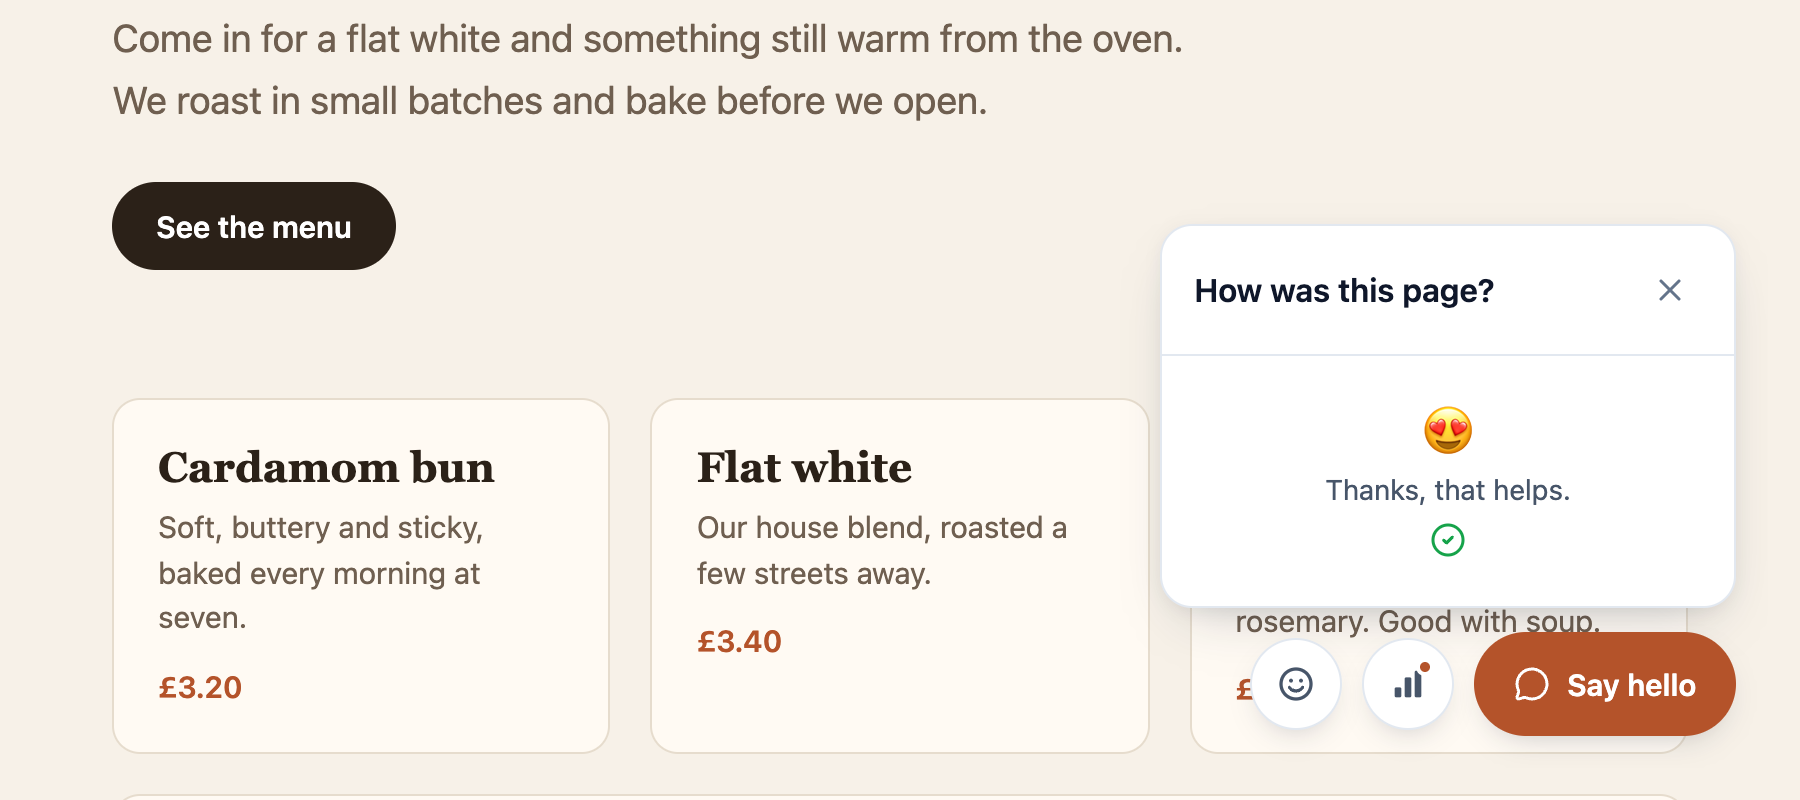1800x800 pixels.
Task: Click the smiley face feedback button
Action: point(1296,684)
